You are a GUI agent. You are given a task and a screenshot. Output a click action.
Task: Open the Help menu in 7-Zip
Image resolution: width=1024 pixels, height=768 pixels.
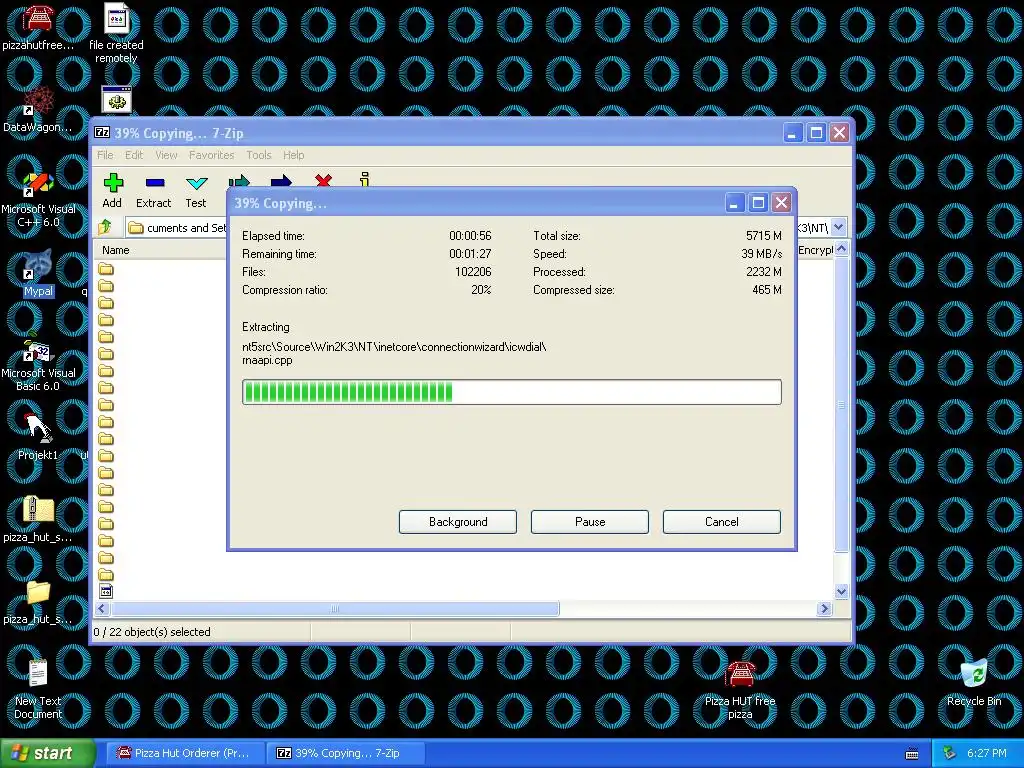293,155
